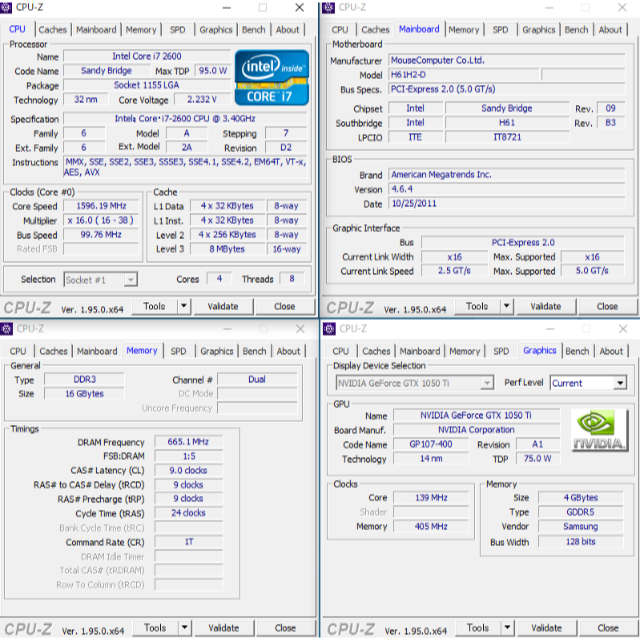Click the American Megatrends Inc. brand field
Viewport: 640px width, 640px height.
click(506, 175)
